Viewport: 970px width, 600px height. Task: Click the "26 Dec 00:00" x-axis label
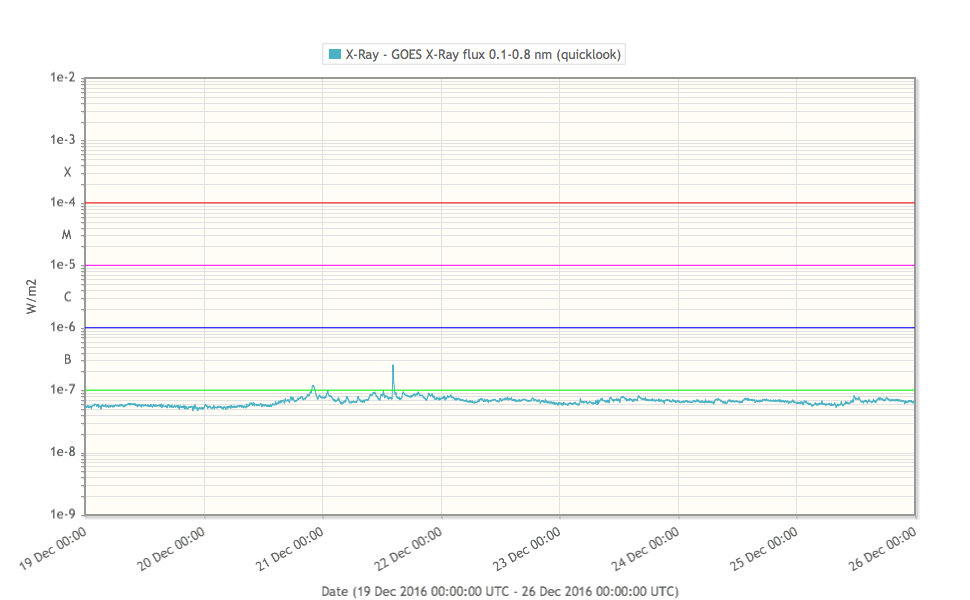point(883,549)
